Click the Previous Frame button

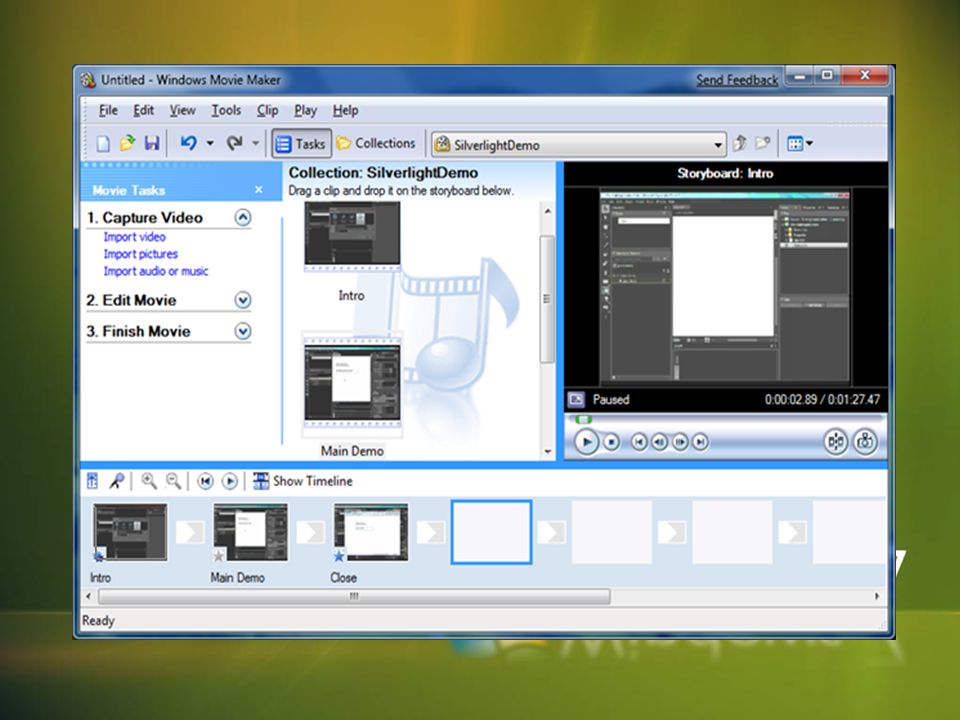(x=659, y=441)
